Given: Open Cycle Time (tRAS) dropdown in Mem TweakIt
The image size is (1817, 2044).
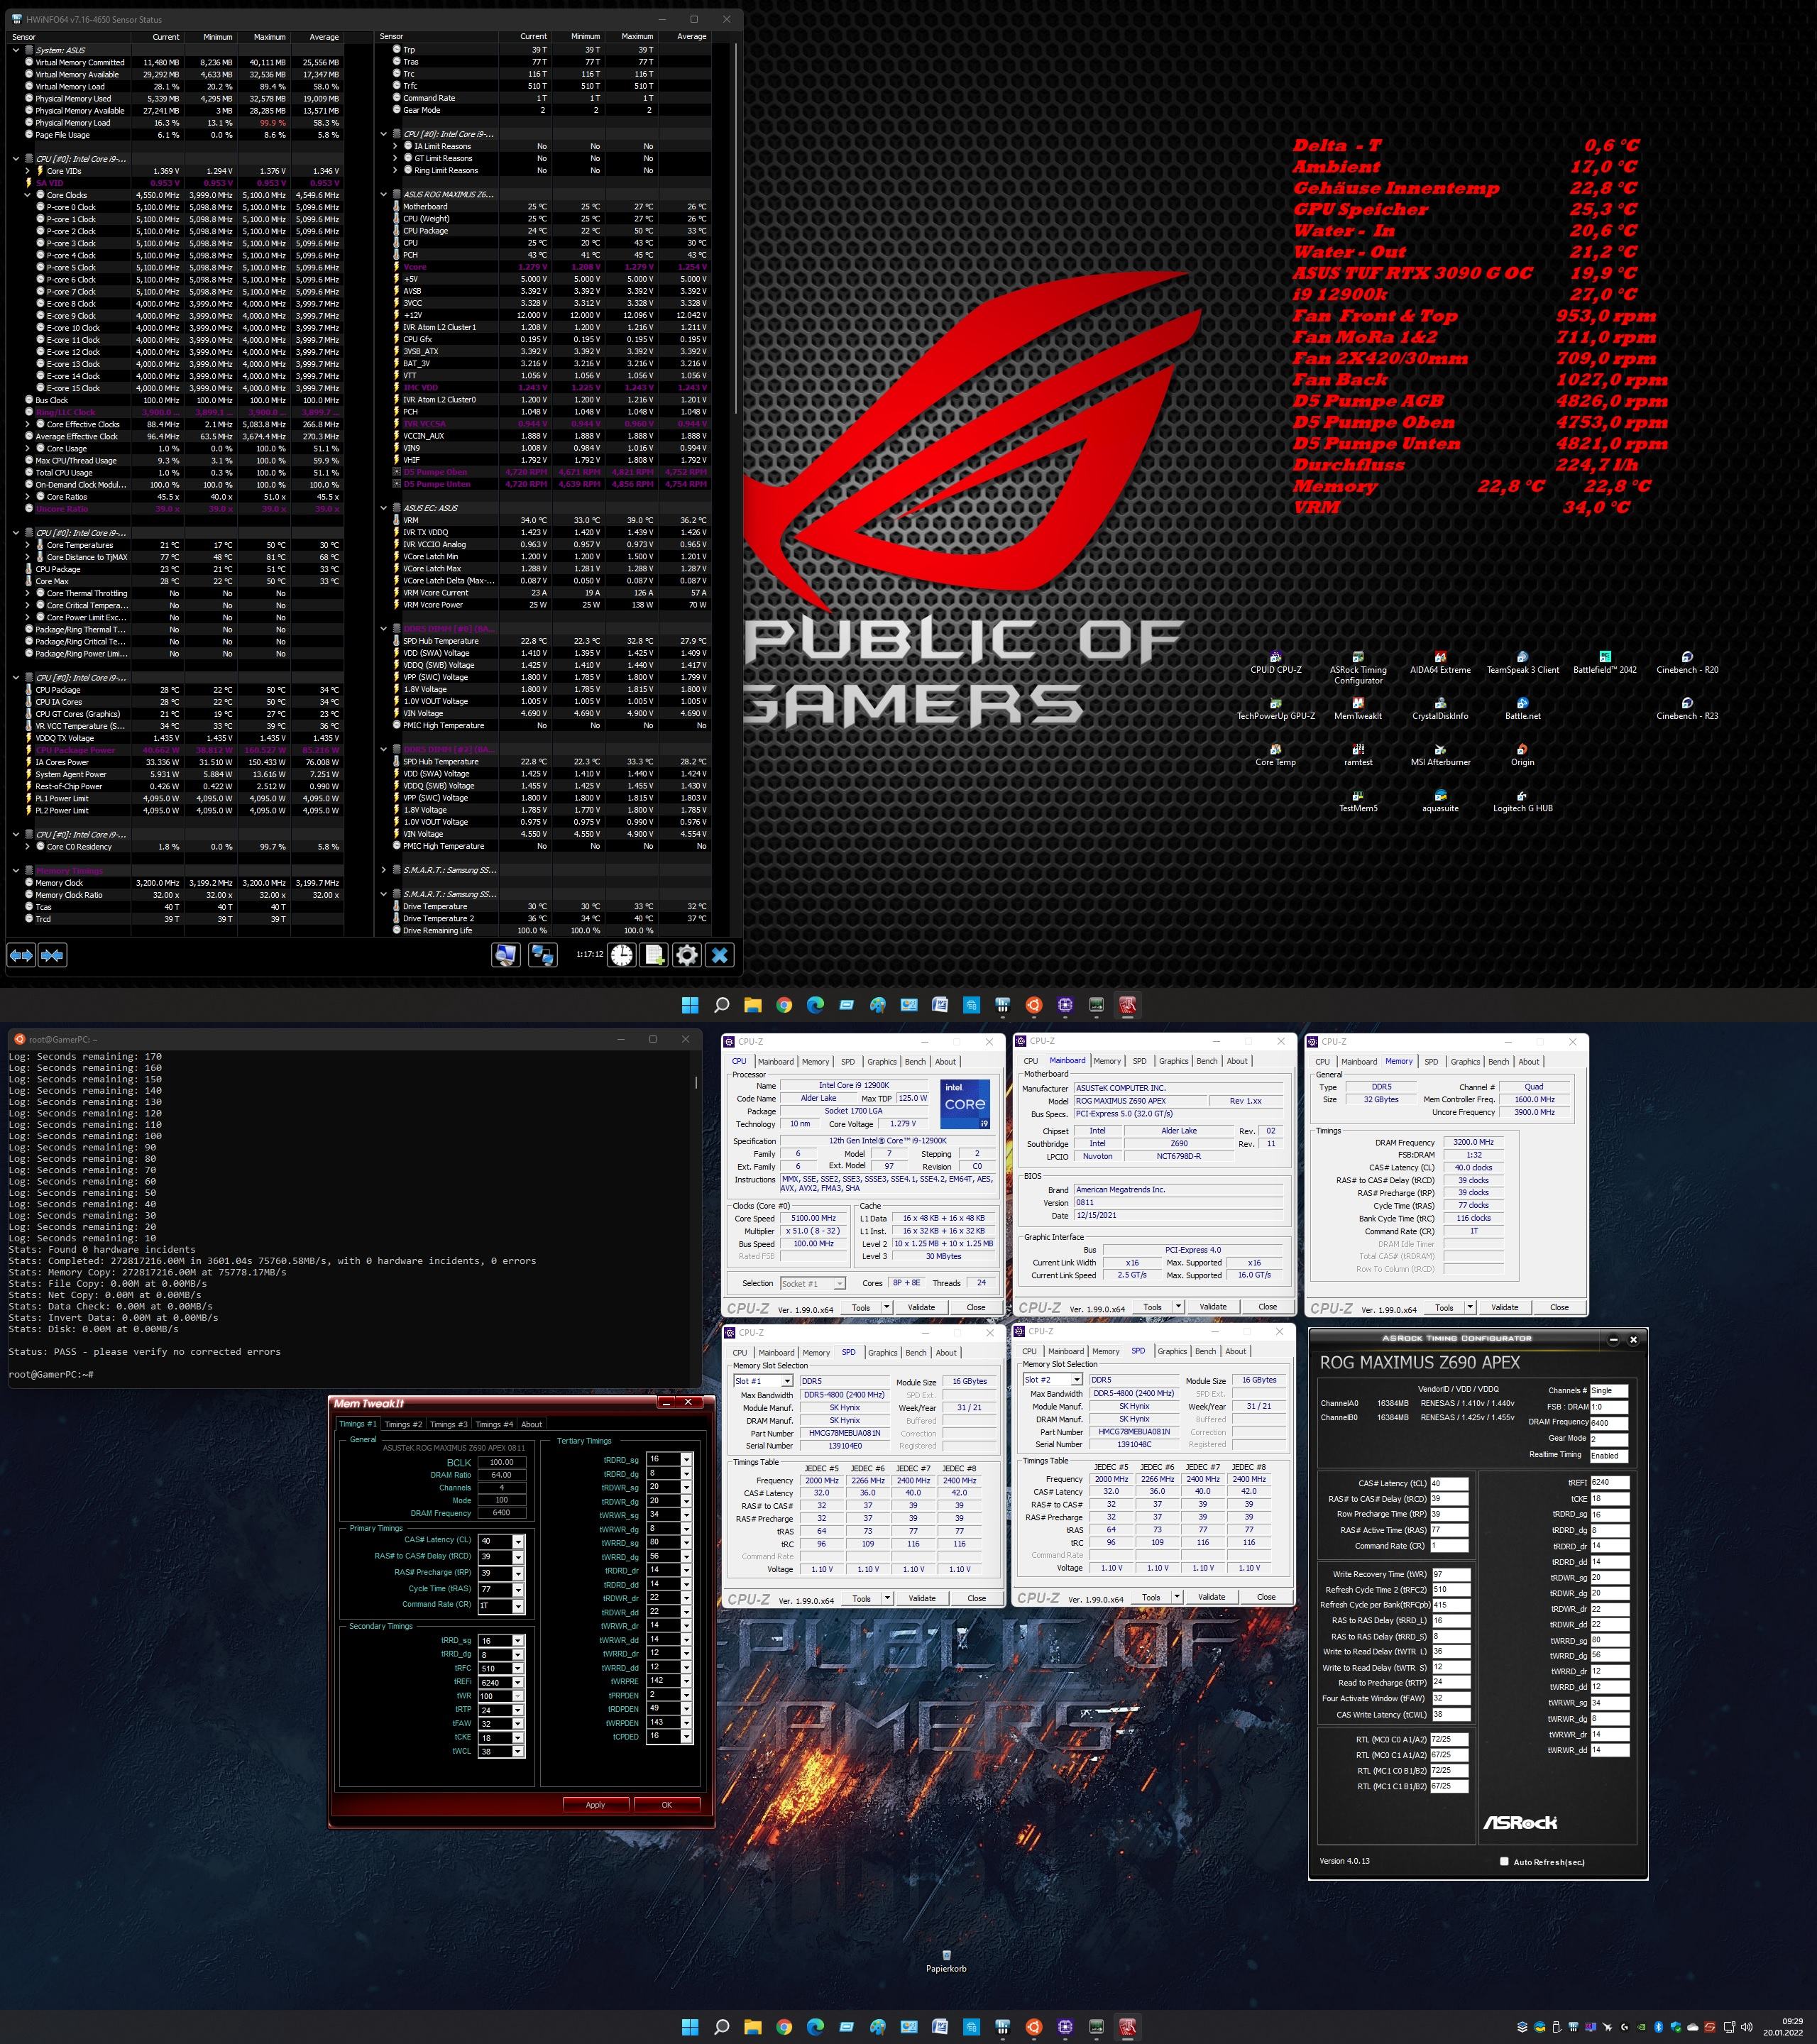Looking at the screenshot, I should pos(518,1589).
